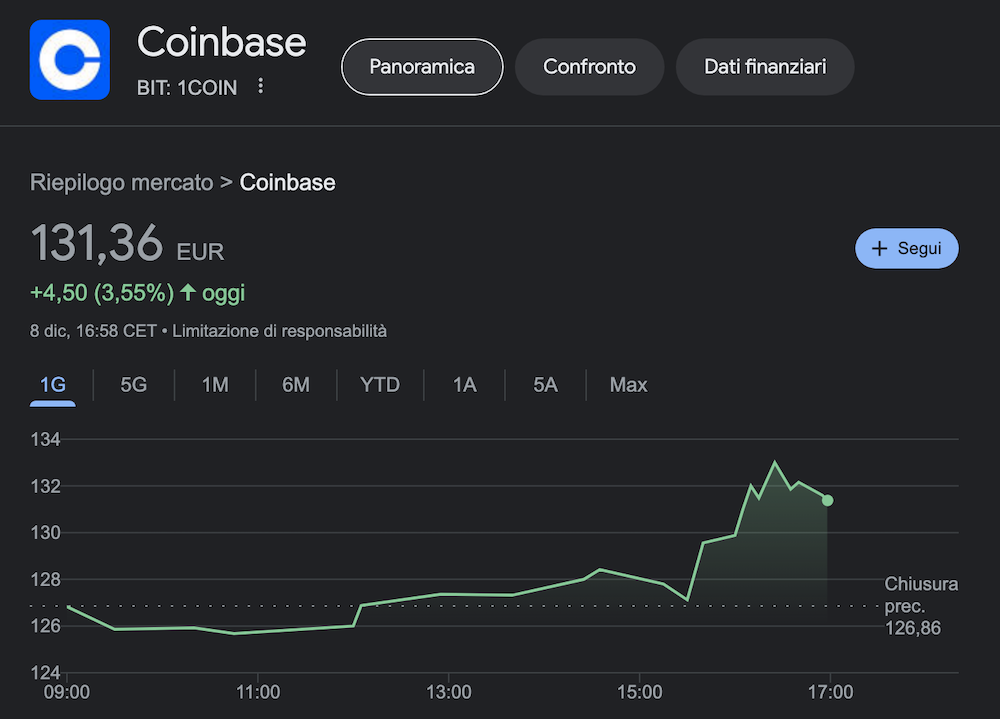Select the Panoramica tab
The height and width of the screenshot is (719, 1000).
pos(422,67)
